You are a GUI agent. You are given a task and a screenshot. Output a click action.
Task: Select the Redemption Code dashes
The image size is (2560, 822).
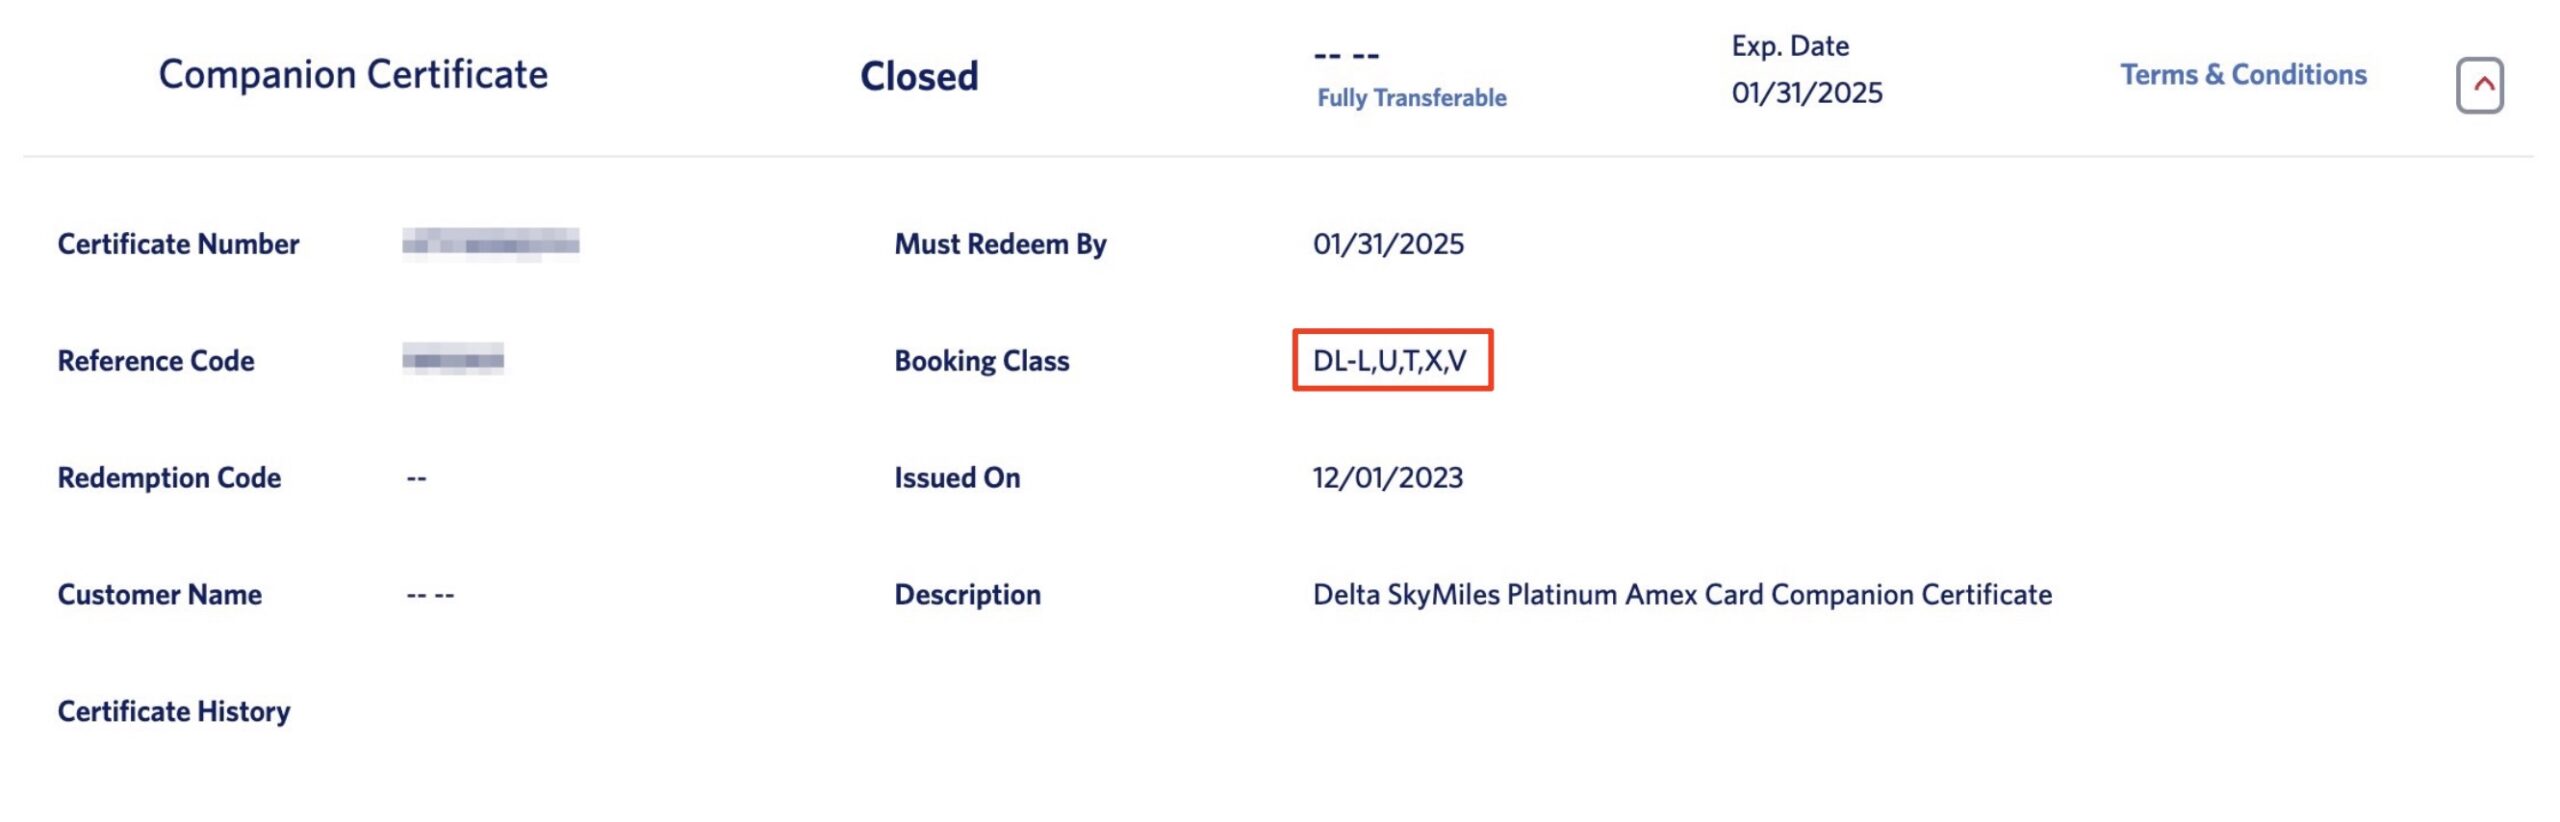415,477
